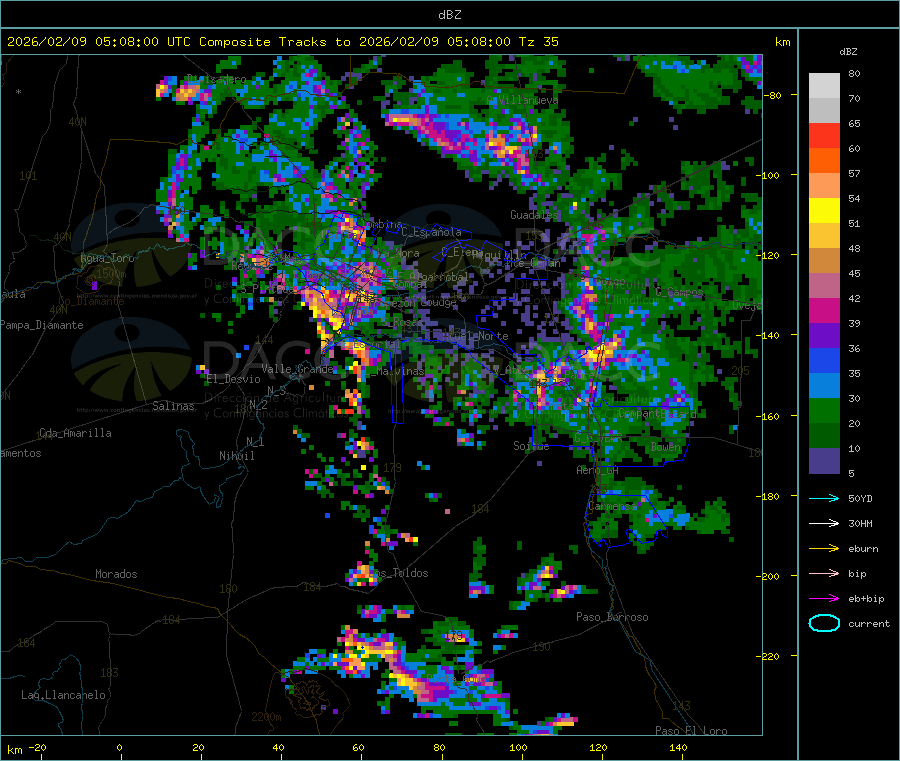Click the 'Tz 35' threshold text in header
Viewport: 900px width, 761px height.
coord(538,41)
